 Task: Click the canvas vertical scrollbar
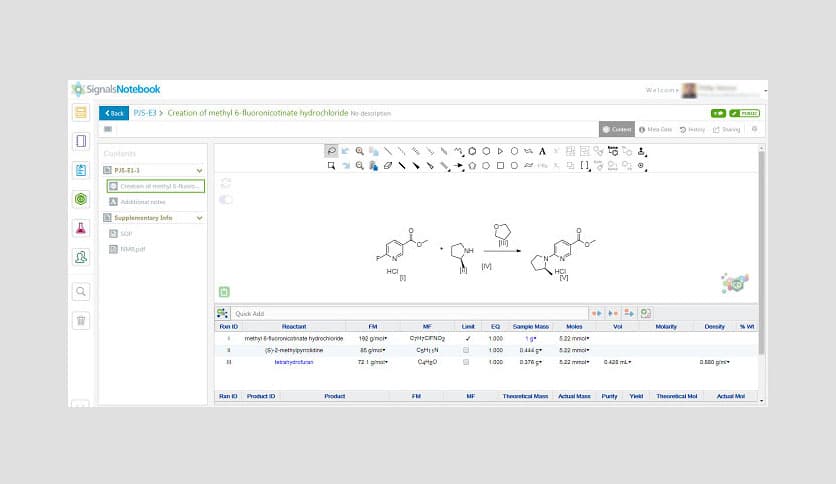761,253
